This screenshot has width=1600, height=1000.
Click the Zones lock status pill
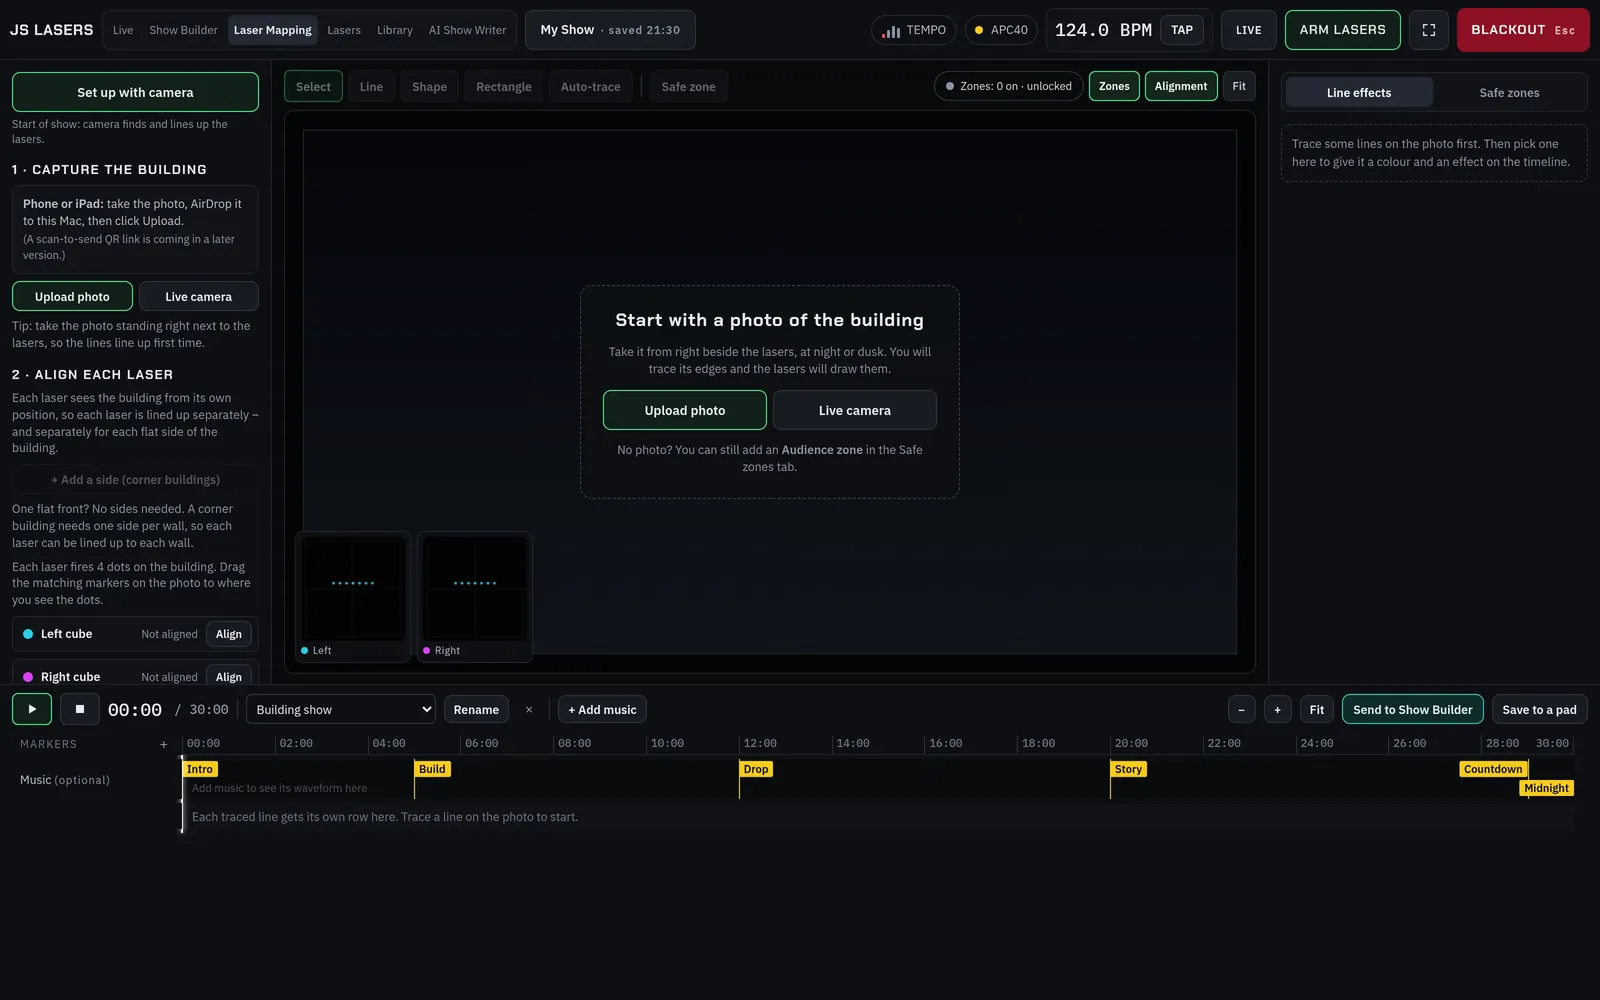coord(1008,86)
